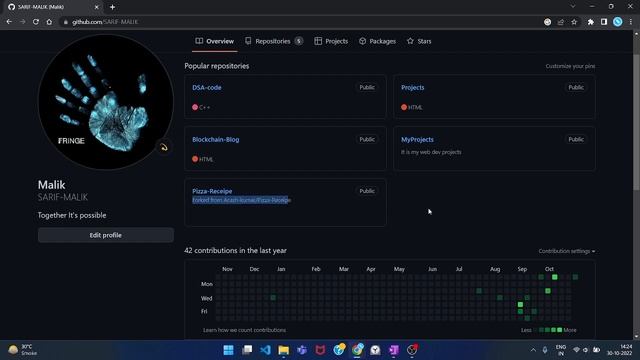Click the 42 contributions in the last year heading
This screenshot has width=640, height=360.
236,251
